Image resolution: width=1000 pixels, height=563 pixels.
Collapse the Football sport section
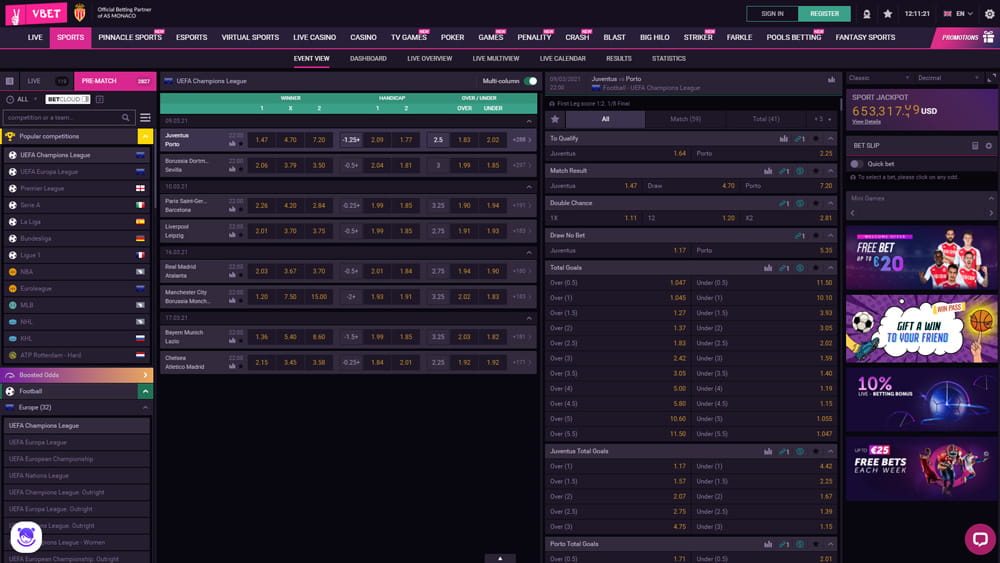[145, 391]
